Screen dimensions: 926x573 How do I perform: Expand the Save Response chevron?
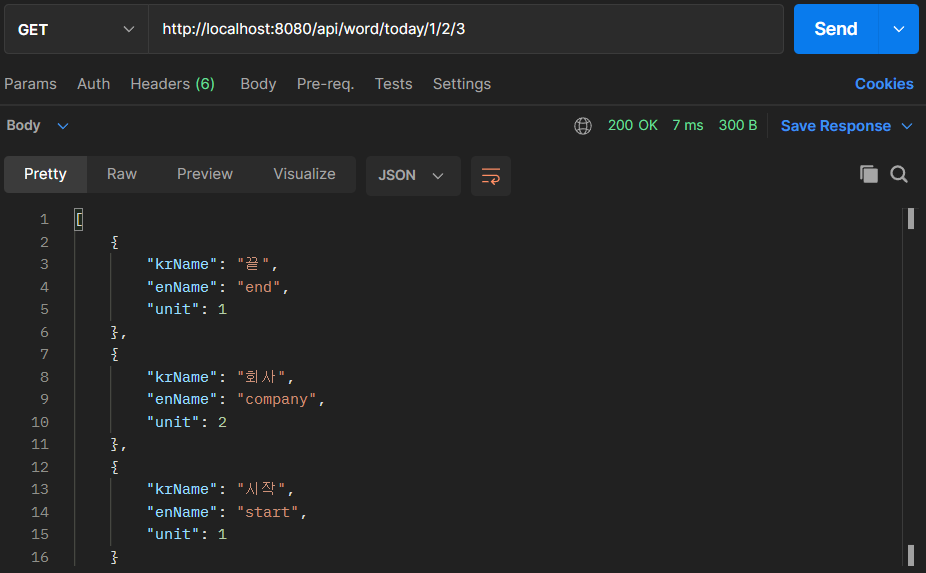pos(907,126)
